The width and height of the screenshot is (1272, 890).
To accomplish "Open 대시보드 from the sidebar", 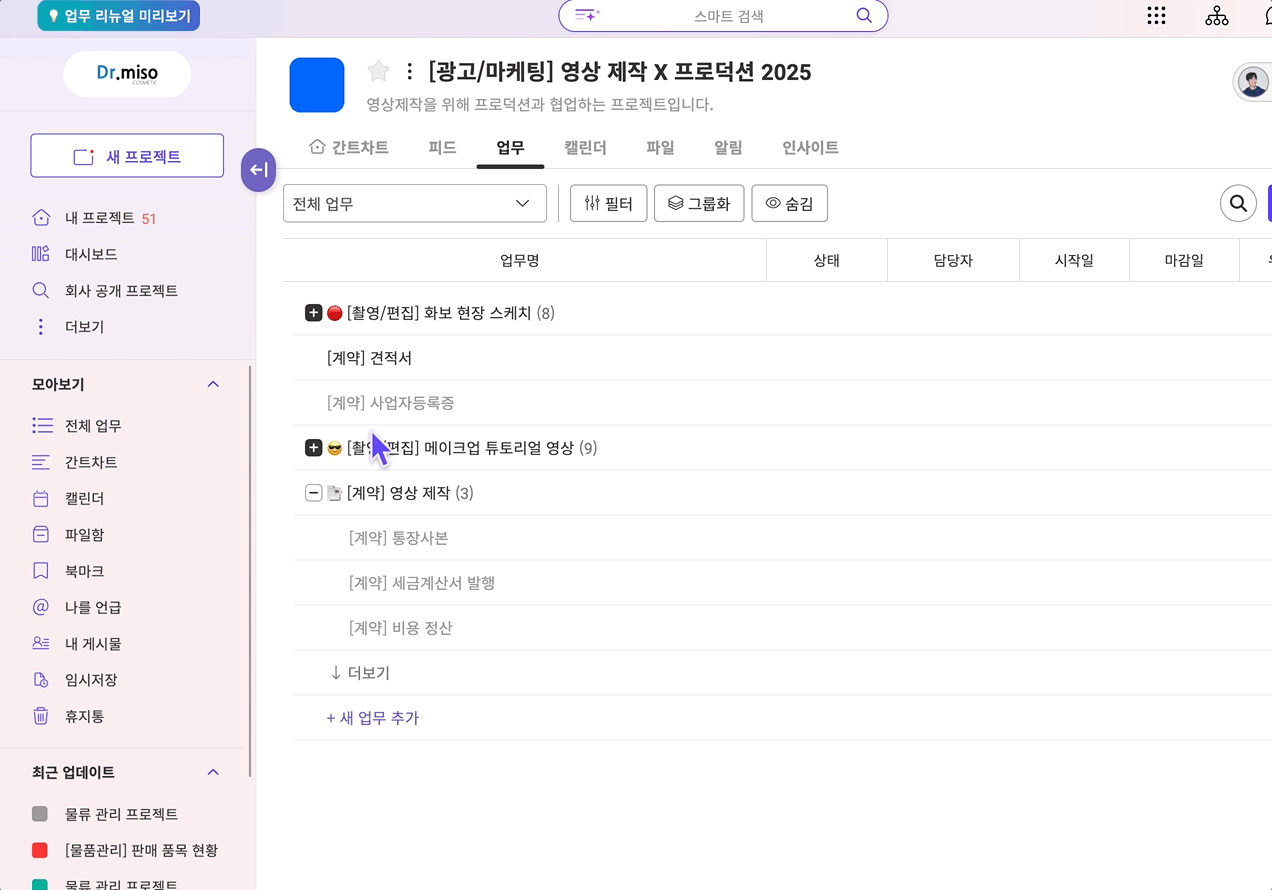I will pyautogui.click(x=90, y=254).
